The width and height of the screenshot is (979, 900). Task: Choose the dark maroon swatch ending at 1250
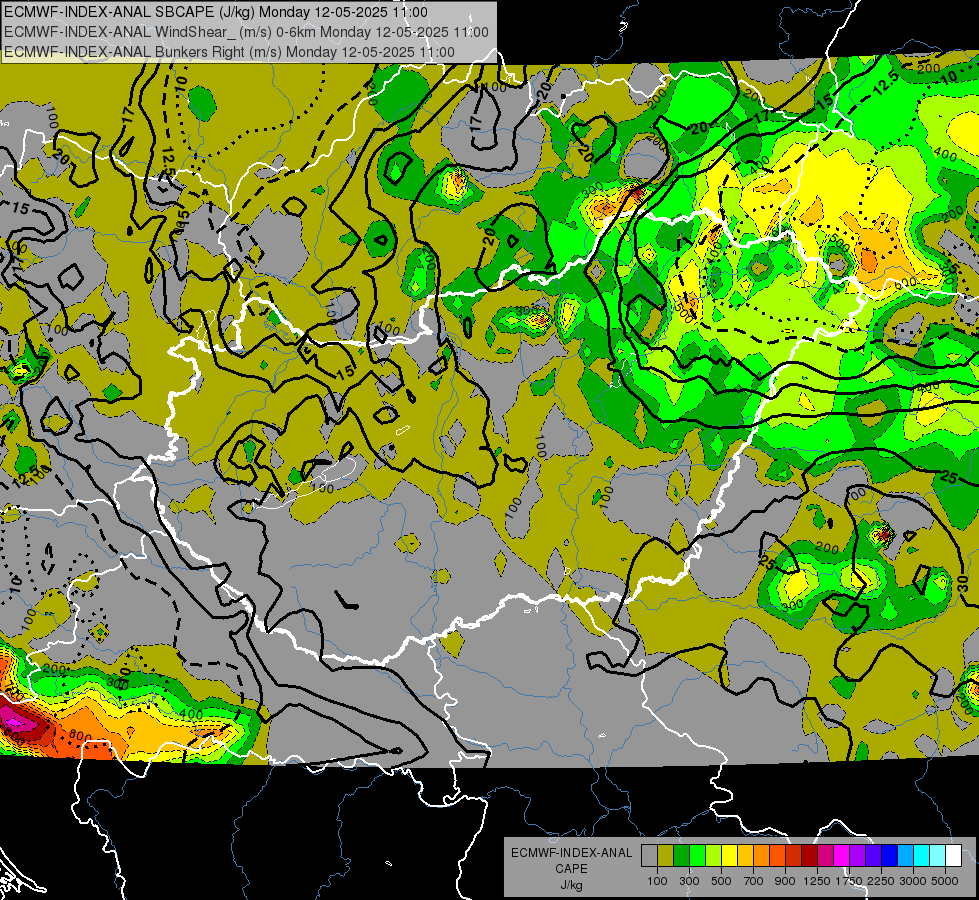click(810, 856)
